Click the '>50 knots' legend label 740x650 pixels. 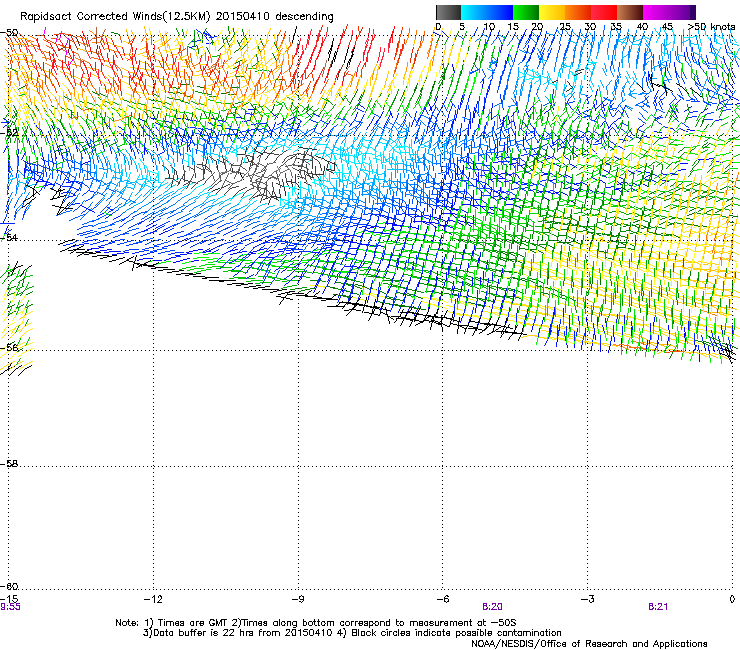712,26
